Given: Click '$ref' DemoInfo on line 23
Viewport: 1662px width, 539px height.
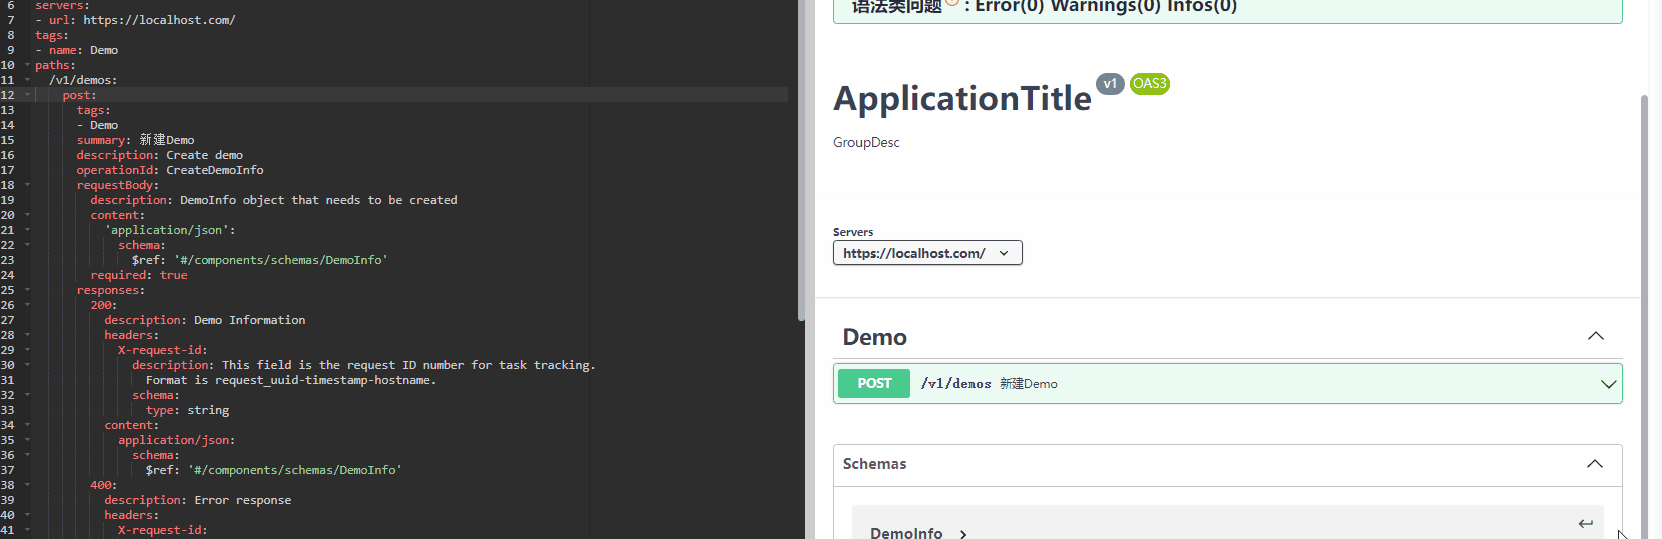Looking at the screenshot, I should pyautogui.click(x=260, y=260).
